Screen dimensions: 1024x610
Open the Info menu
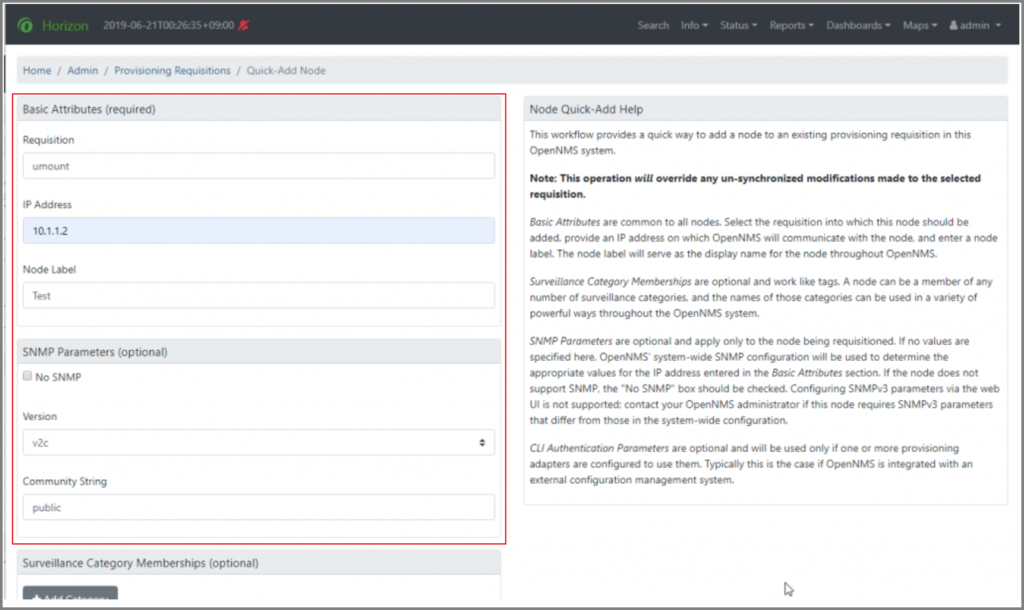tap(694, 25)
